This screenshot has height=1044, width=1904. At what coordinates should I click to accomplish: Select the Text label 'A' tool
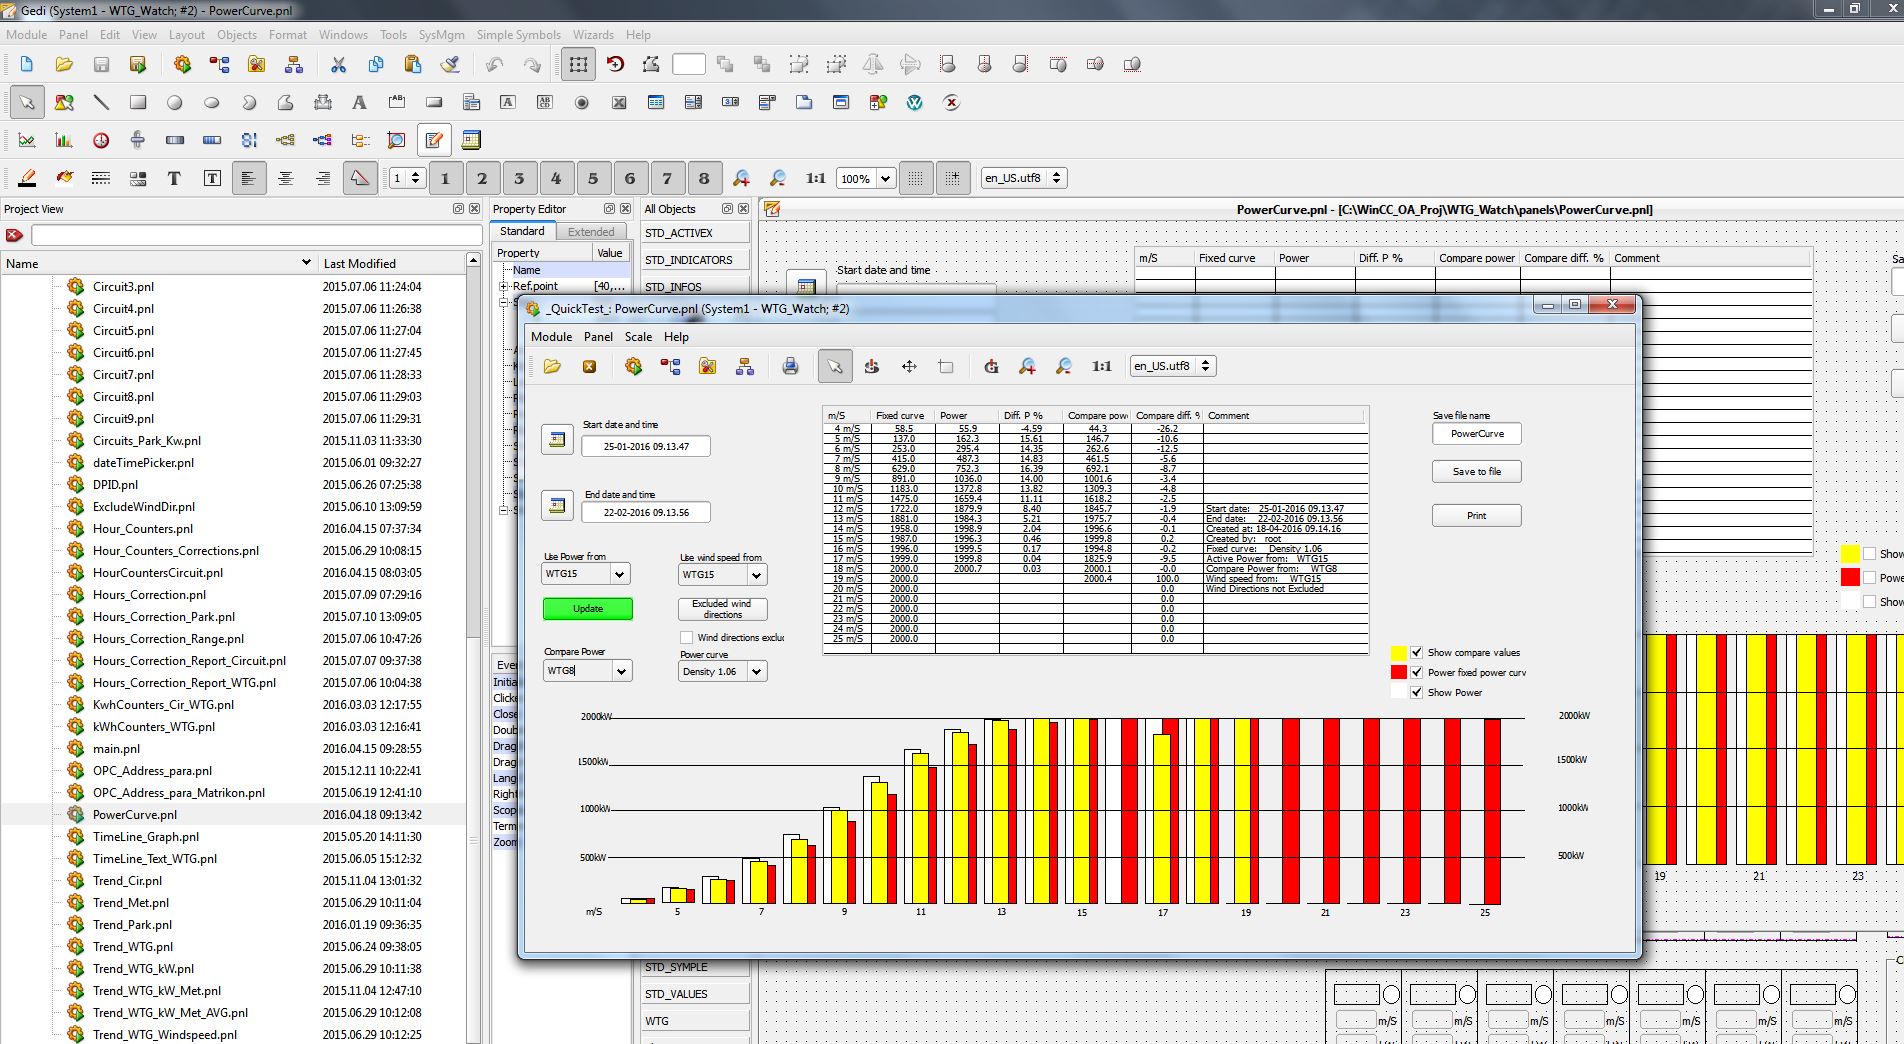tap(359, 102)
